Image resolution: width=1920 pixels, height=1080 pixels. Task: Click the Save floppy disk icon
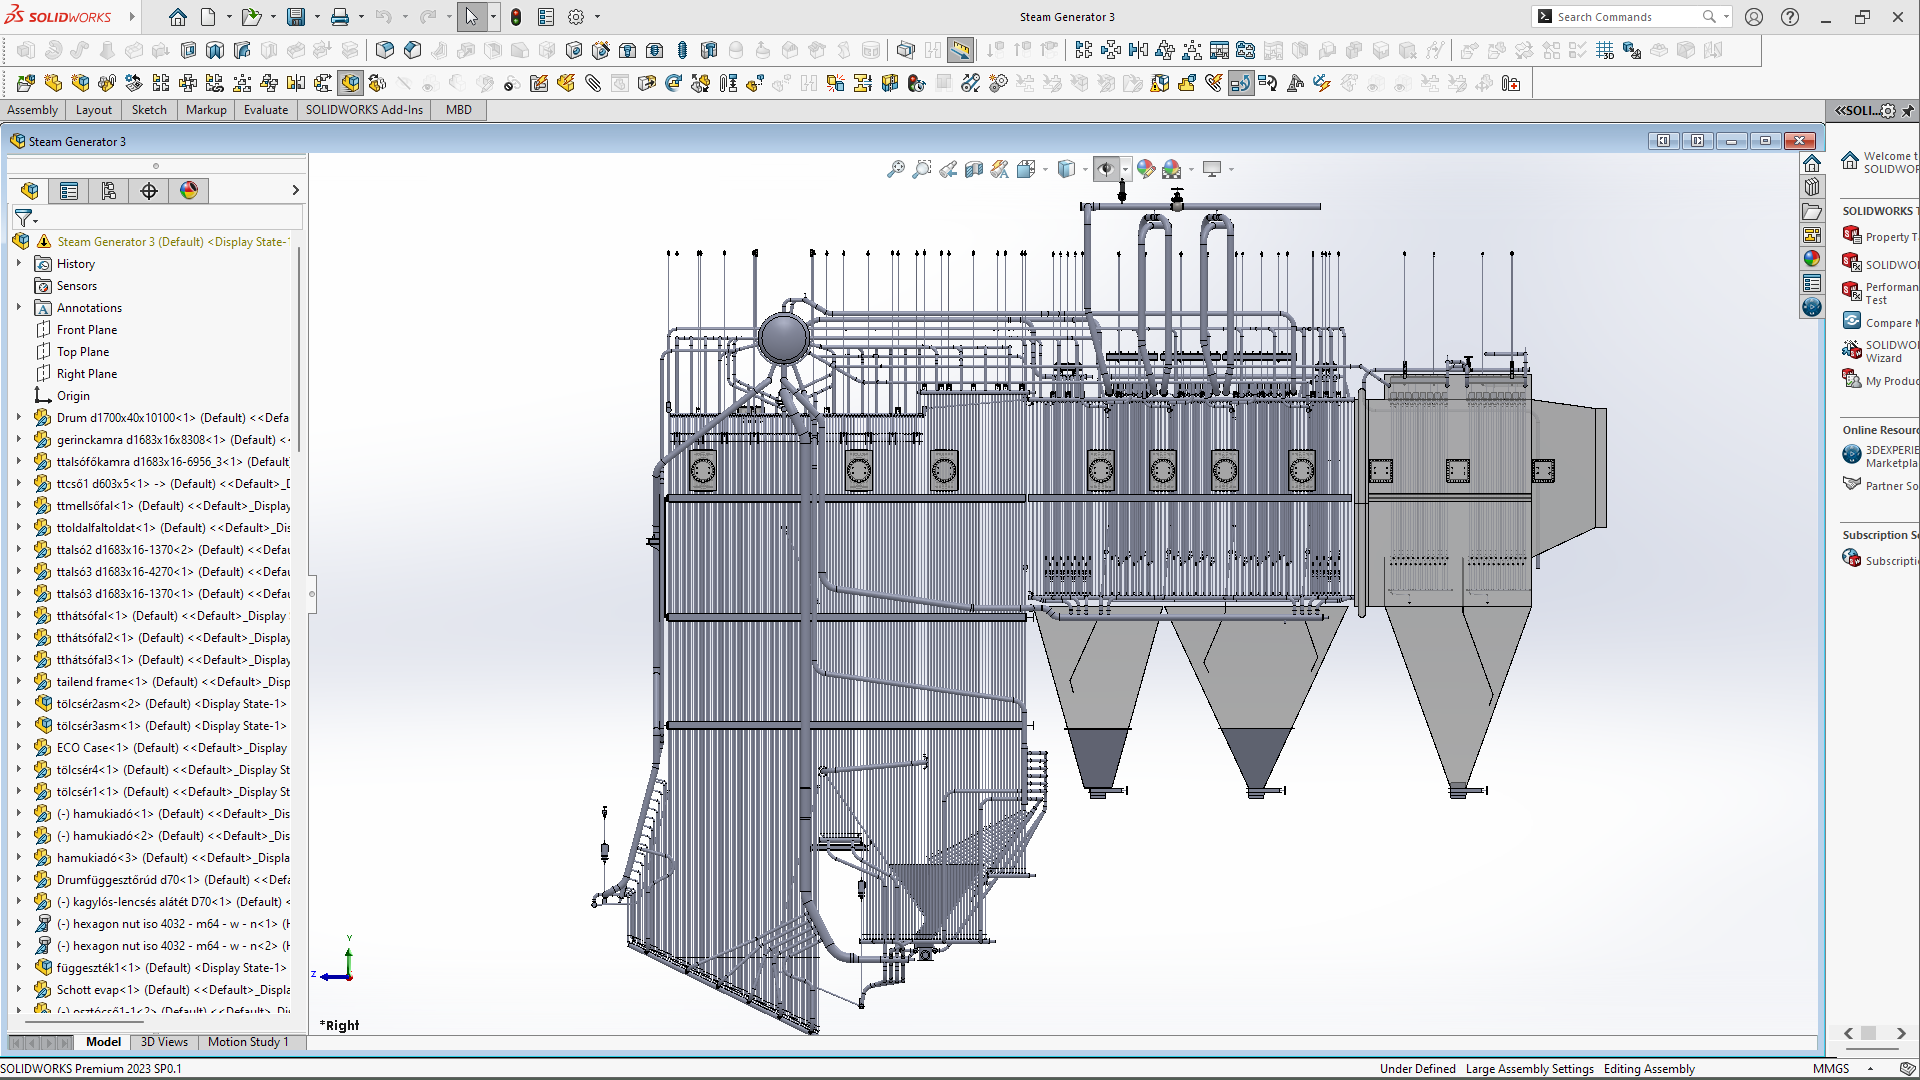pos(296,17)
